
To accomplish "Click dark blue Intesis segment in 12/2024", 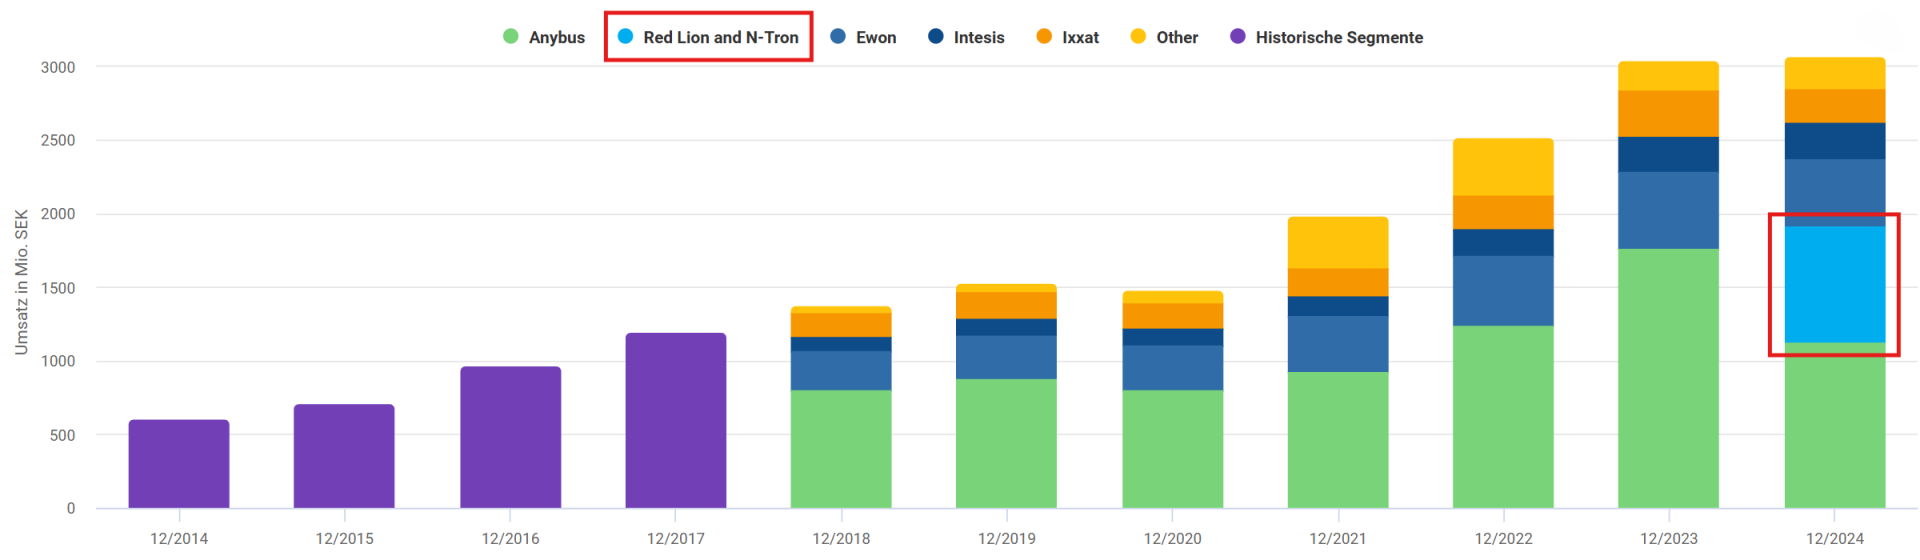I will coord(1834,141).
